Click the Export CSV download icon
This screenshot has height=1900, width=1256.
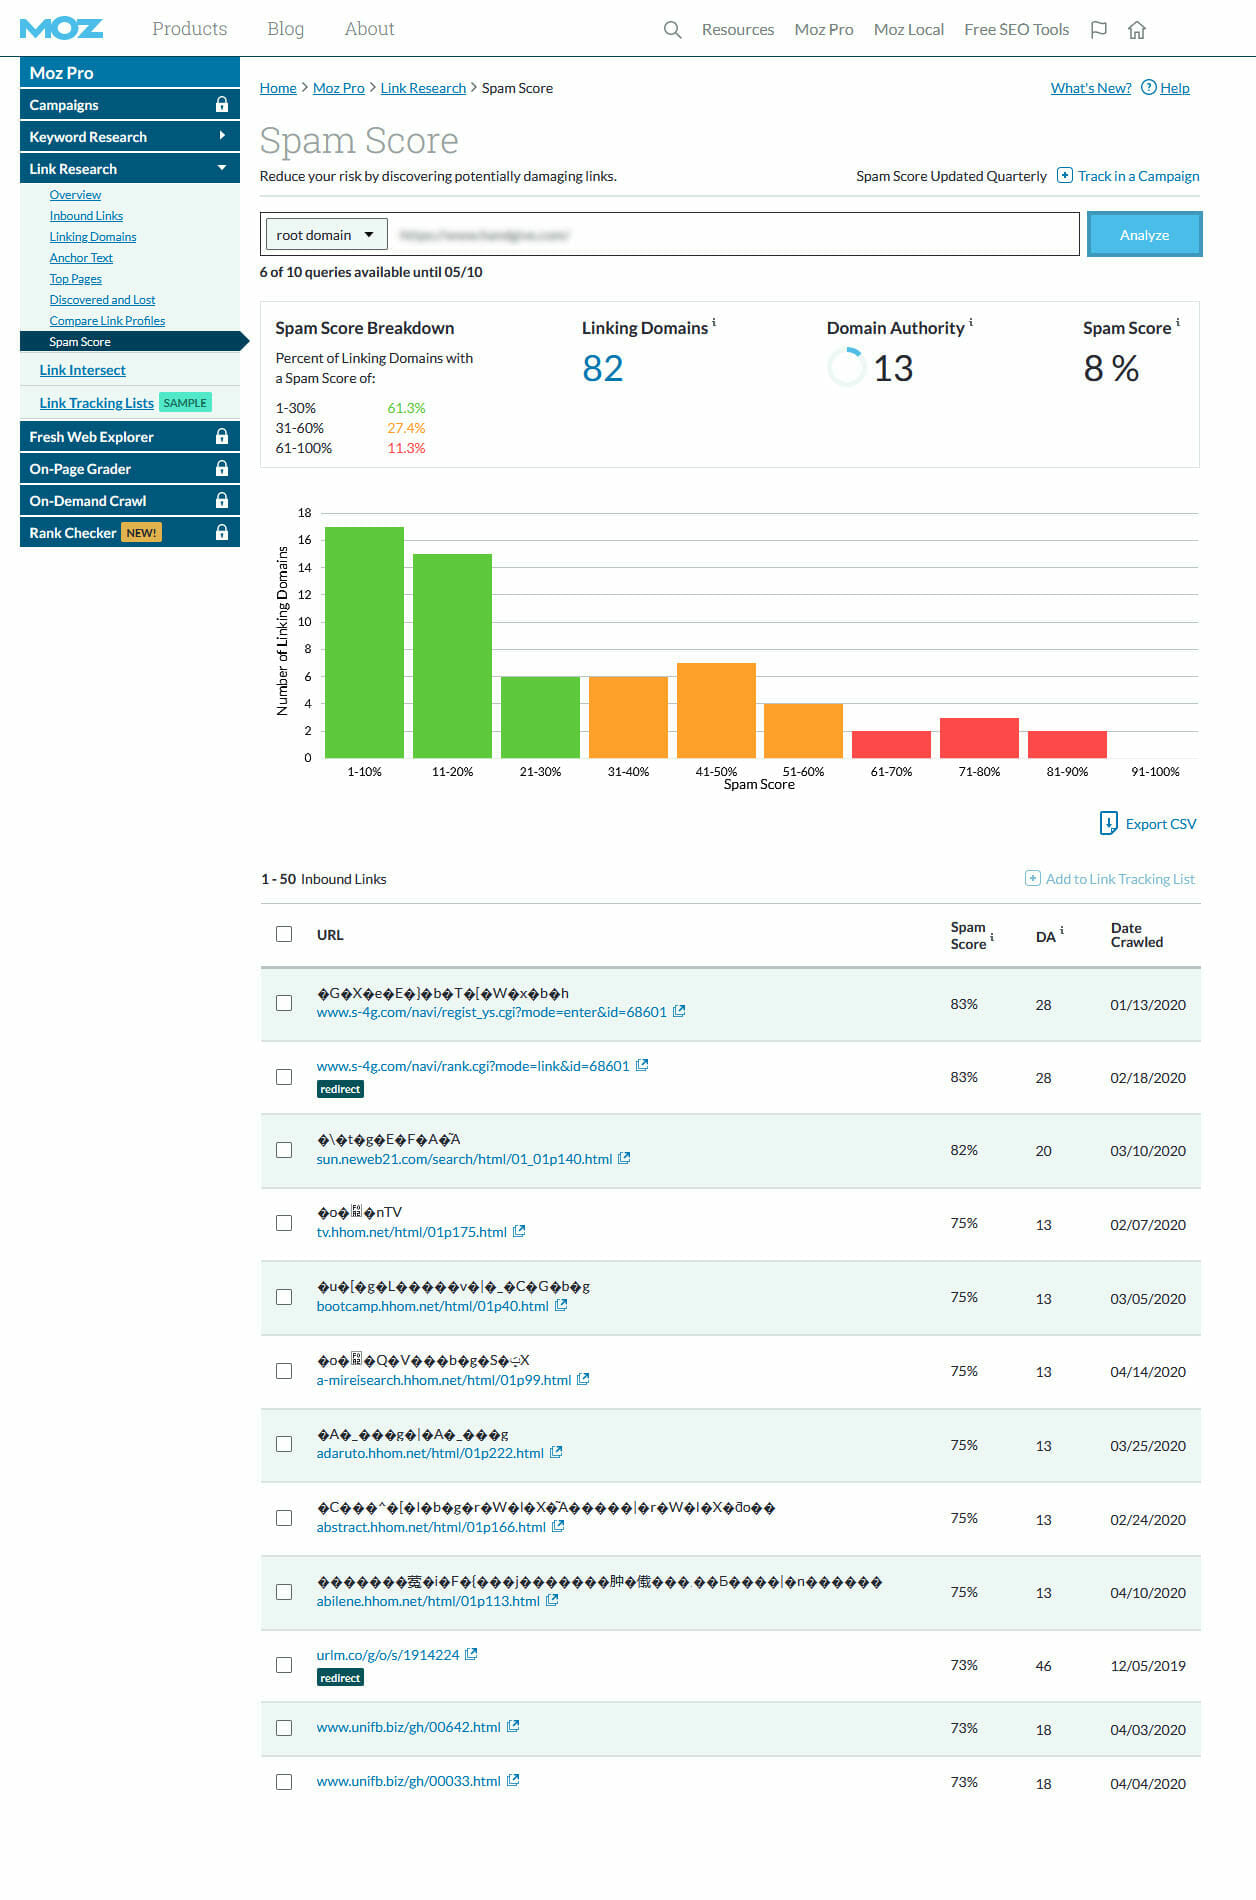click(1108, 823)
